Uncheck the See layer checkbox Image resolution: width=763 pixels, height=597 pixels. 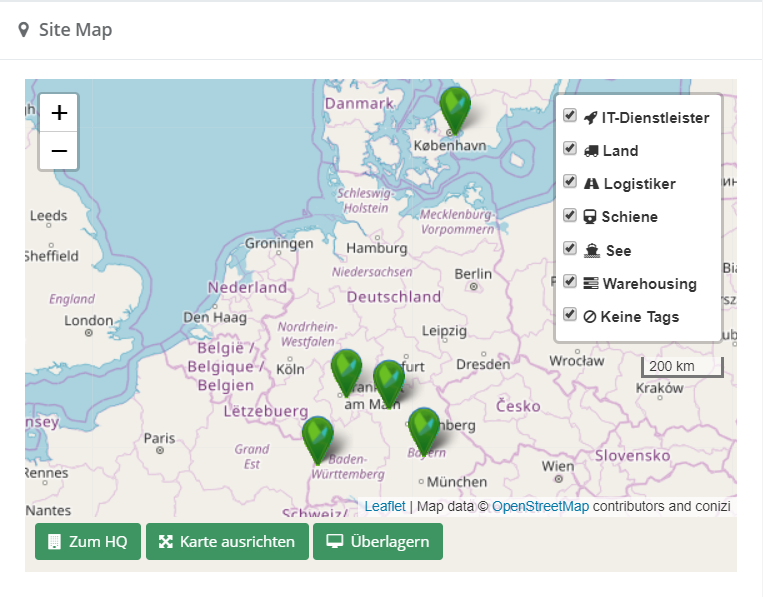(570, 248)
